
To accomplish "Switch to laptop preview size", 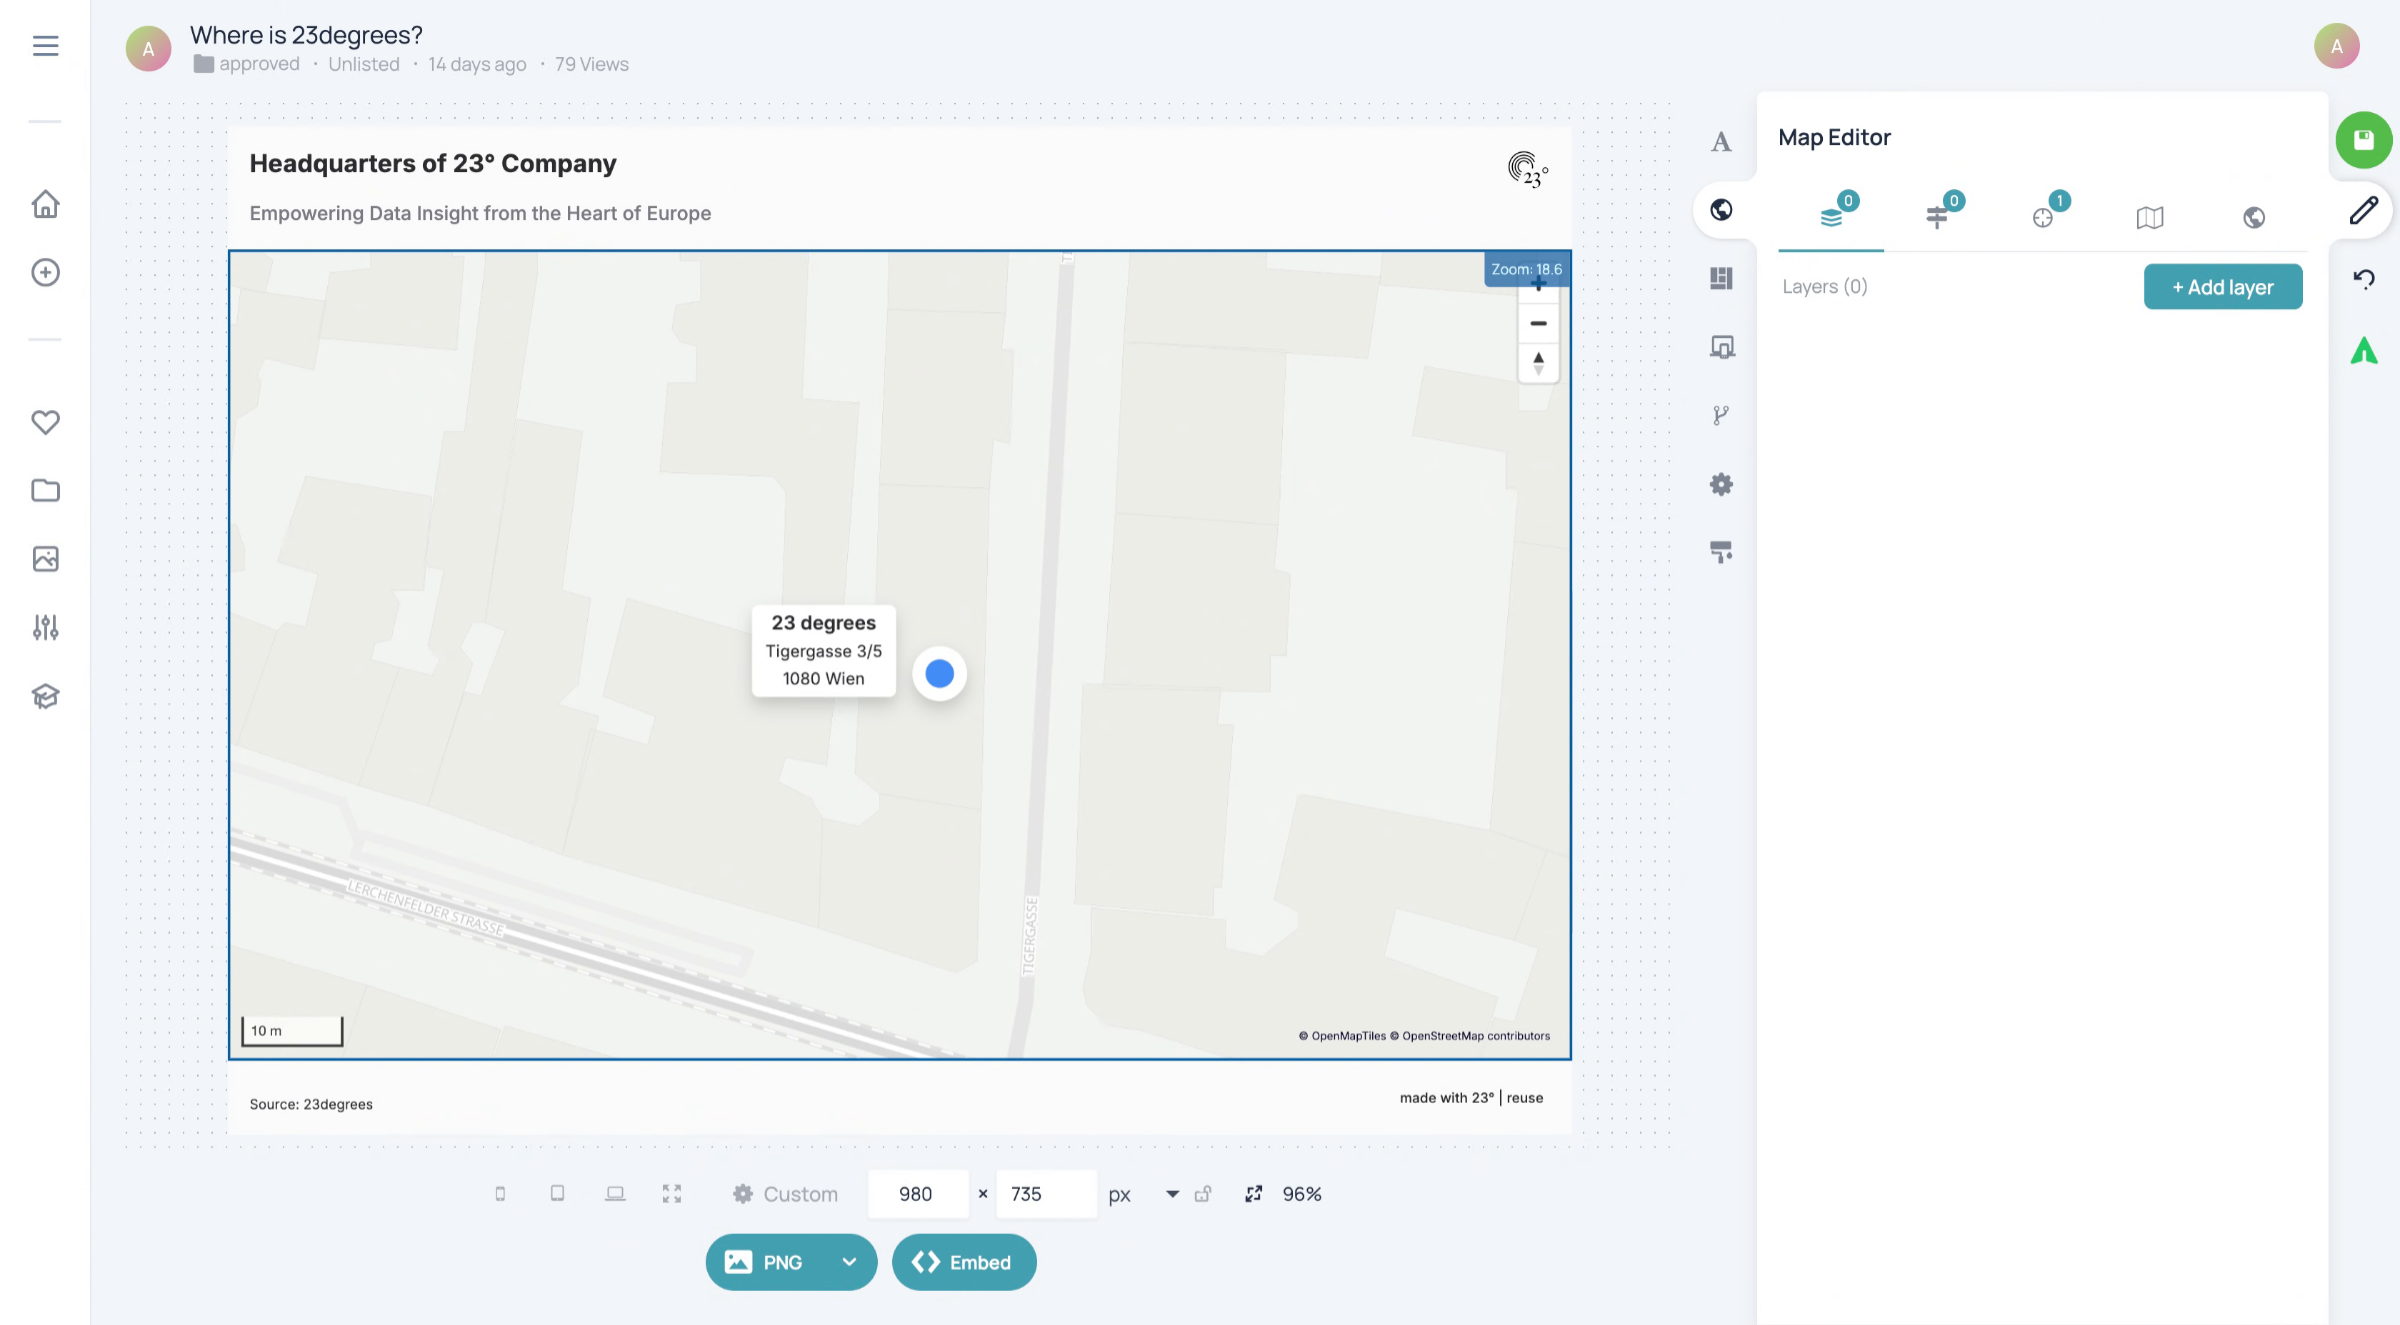I will coord(615,1194).
